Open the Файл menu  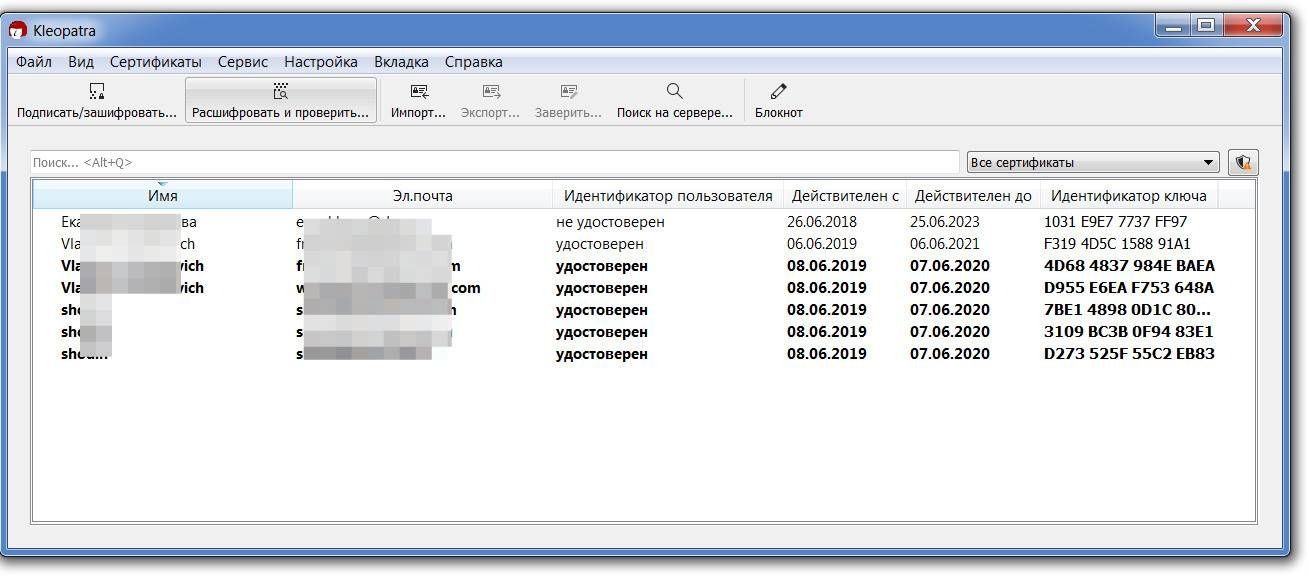[34, 62]
